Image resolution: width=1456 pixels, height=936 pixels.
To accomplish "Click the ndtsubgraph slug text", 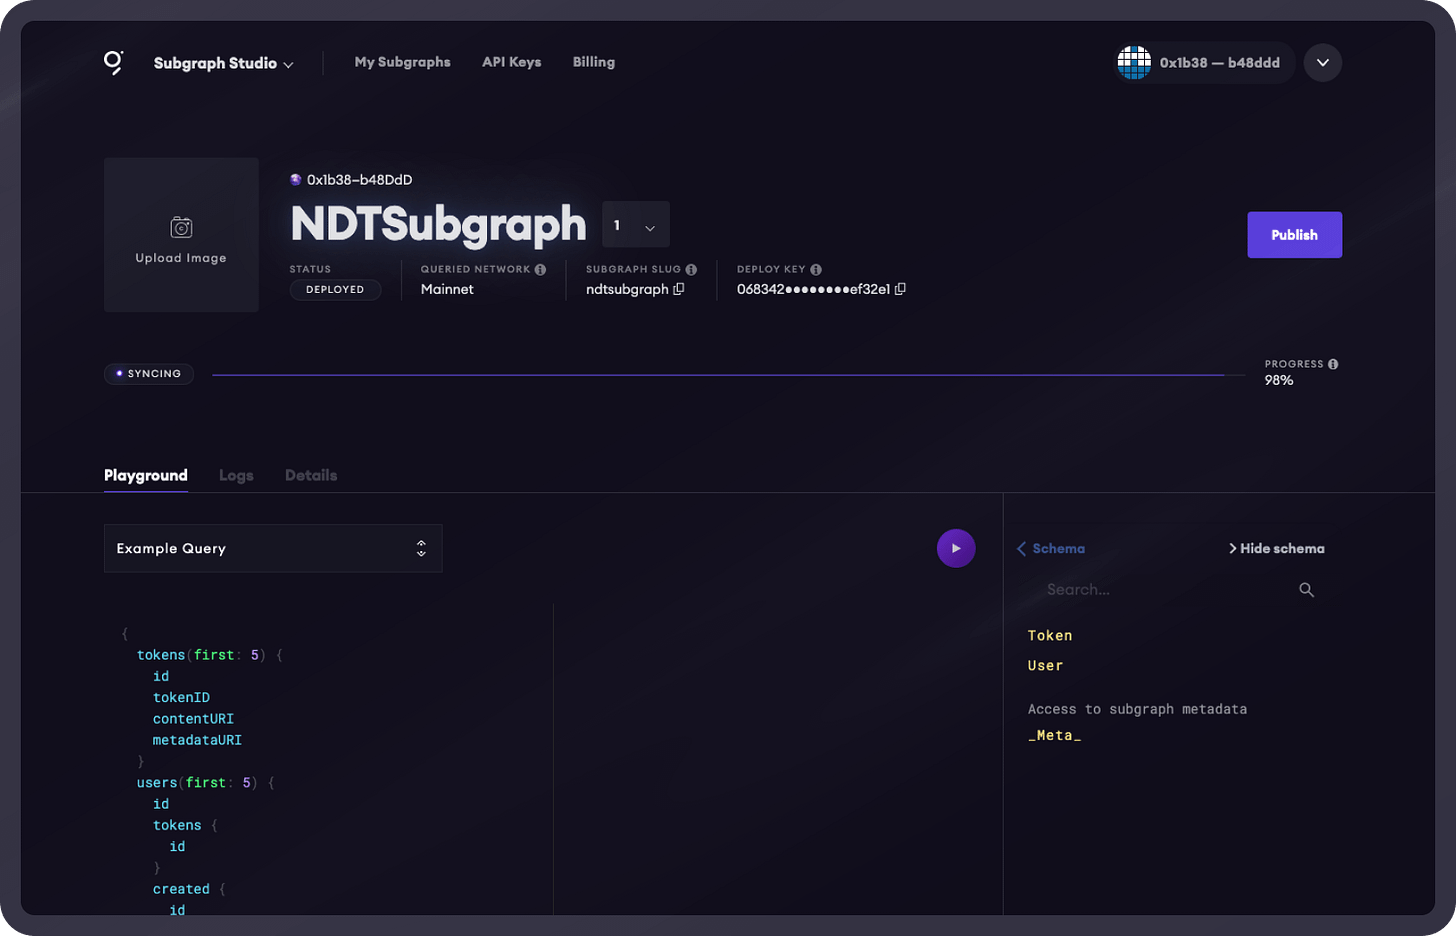I will [x=627, y=289].
